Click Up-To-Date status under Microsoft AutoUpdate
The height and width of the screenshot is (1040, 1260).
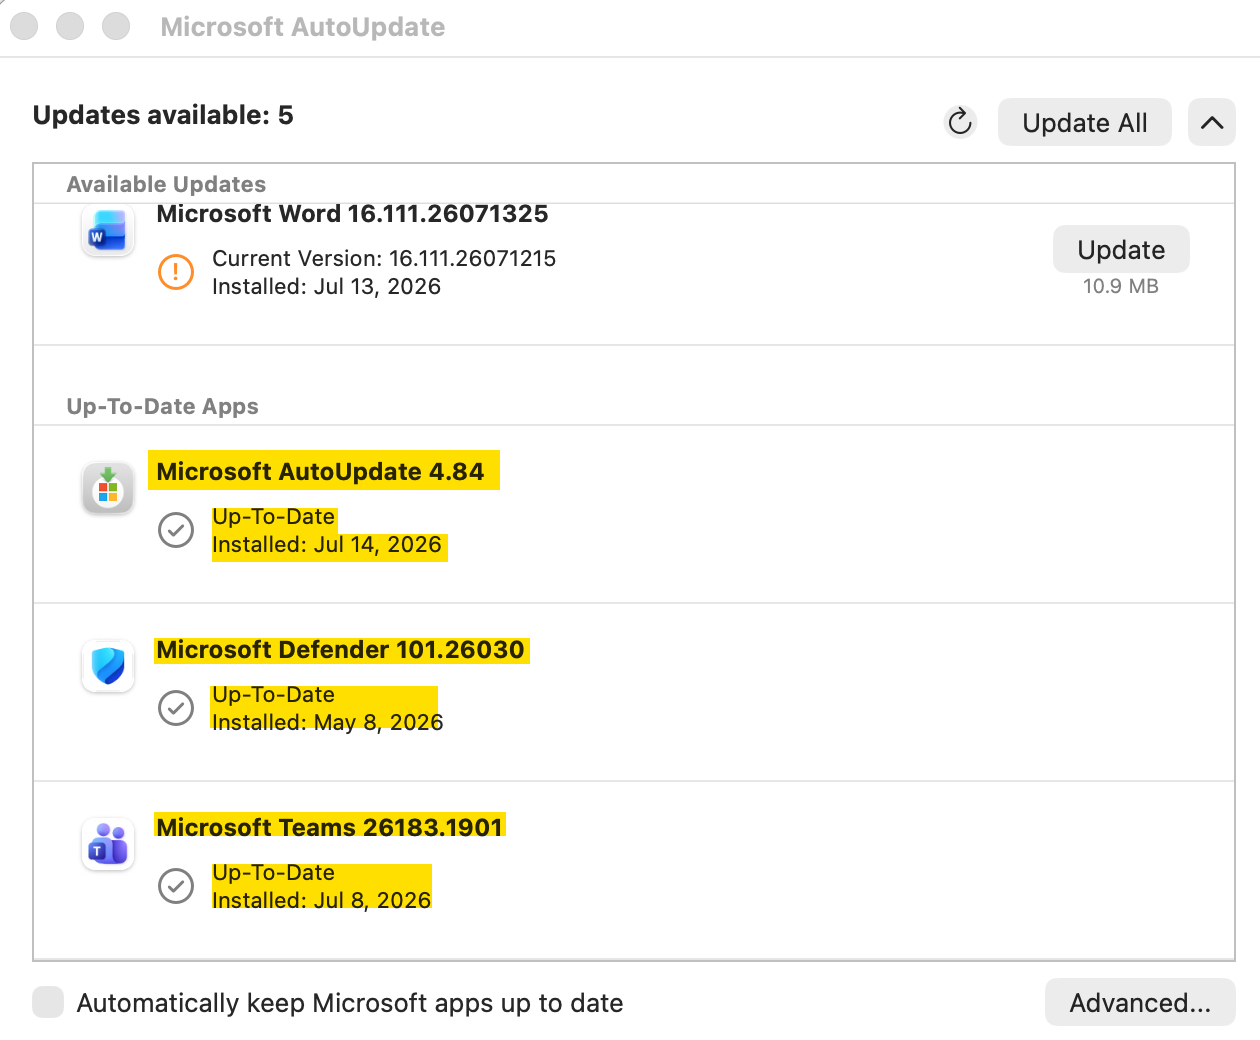click(273, 516)
